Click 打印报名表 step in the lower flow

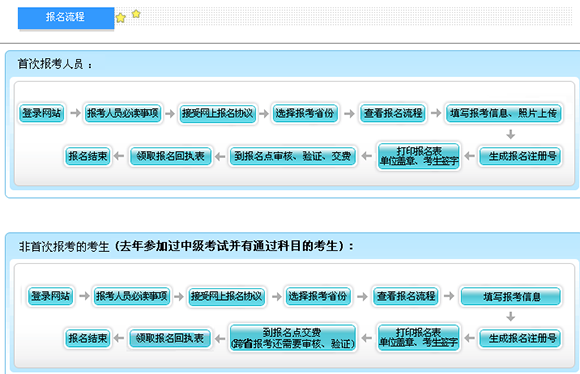tap(419, 338)
